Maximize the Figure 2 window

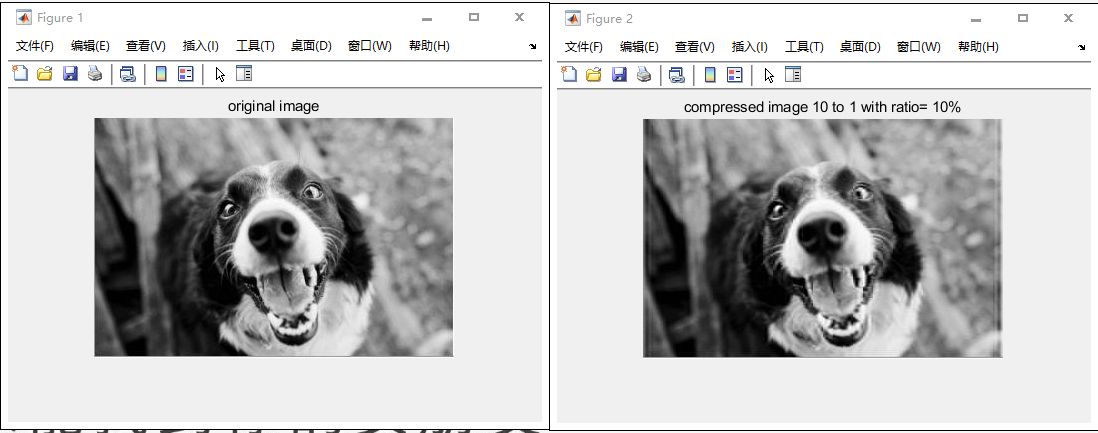1023,18
